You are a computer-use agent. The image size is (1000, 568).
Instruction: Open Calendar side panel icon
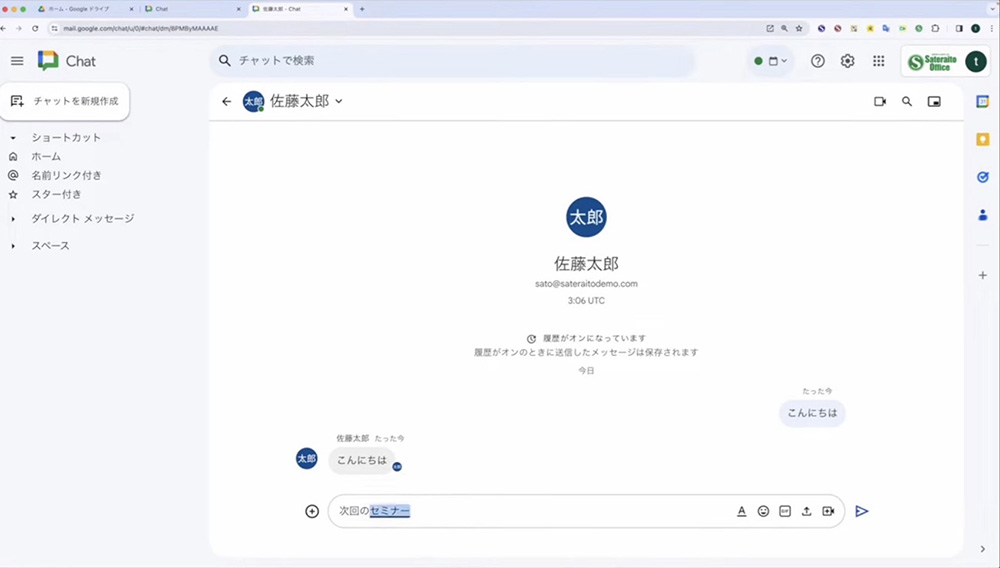click(983, 101)
